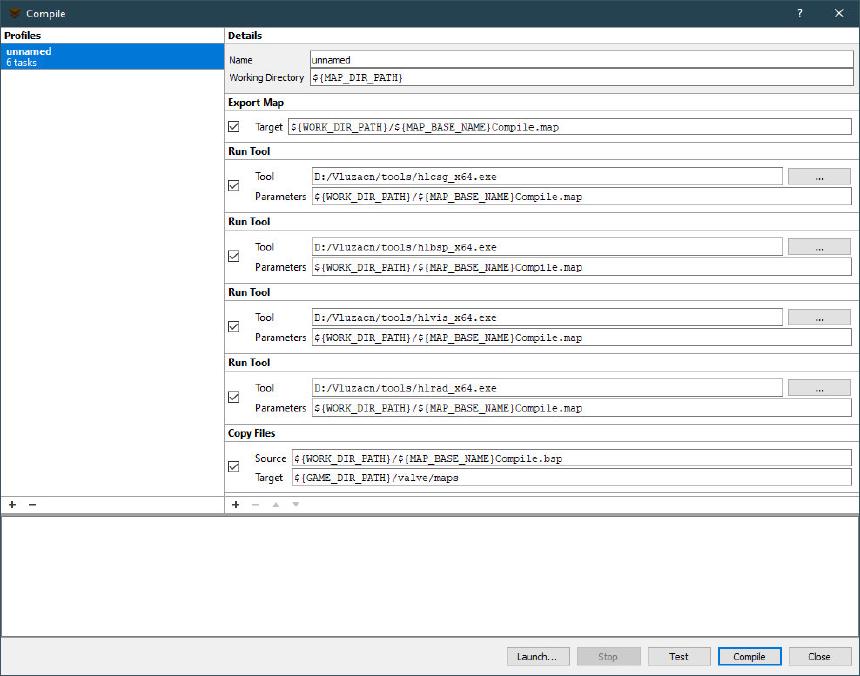Browse for hlcsg_x64.exe tool path

click(819, 177)
